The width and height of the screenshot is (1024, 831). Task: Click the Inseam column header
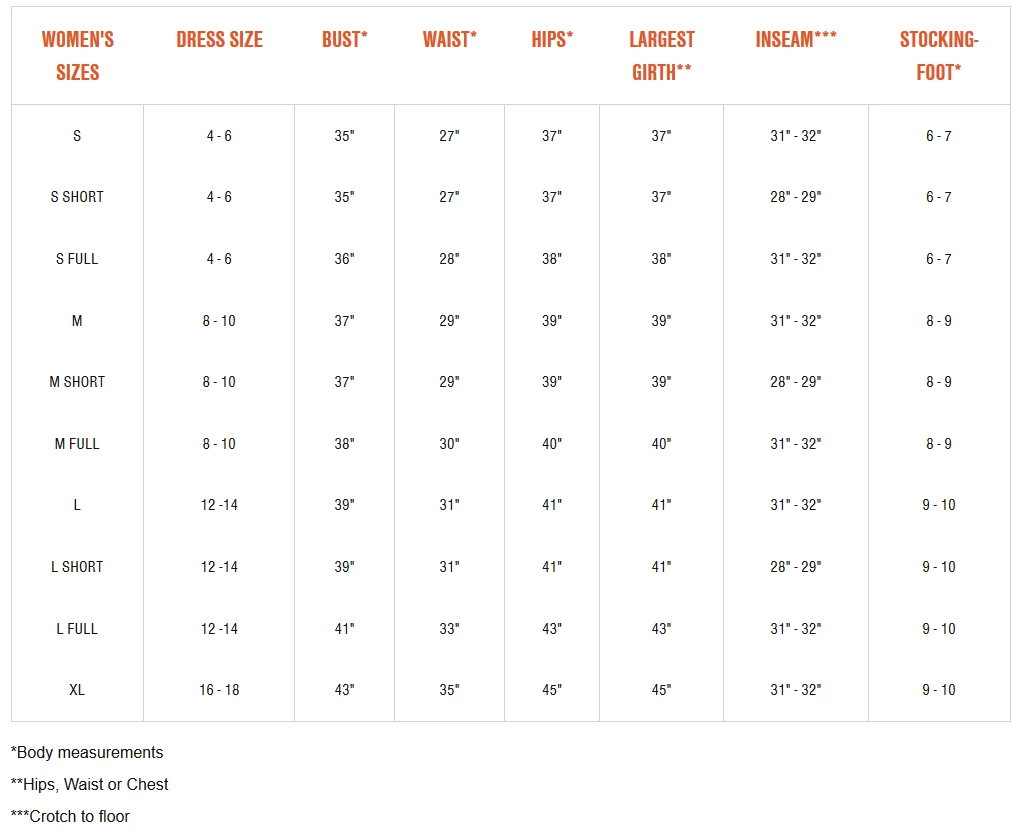coord(796,40)
